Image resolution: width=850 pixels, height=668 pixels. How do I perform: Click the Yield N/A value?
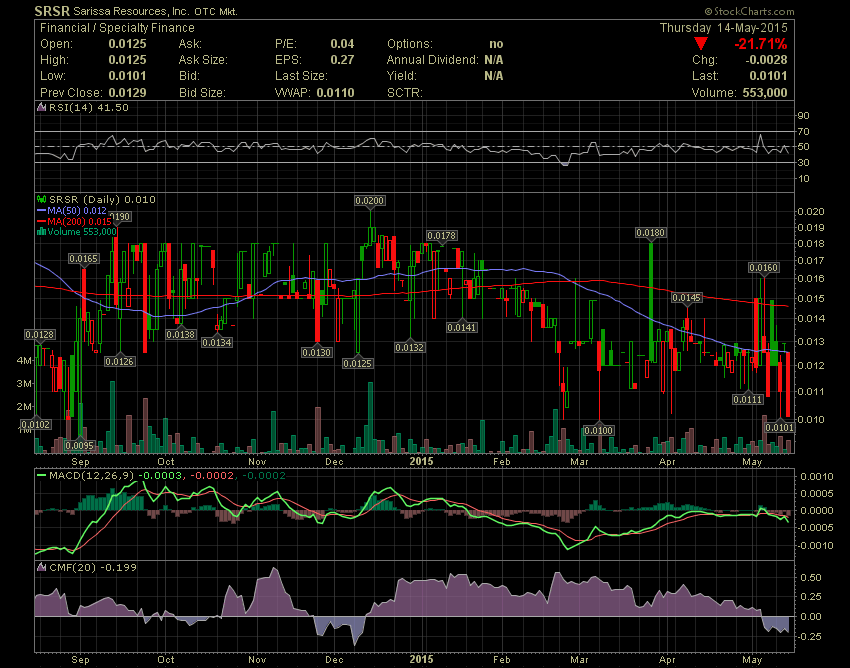tap(494, 76)
